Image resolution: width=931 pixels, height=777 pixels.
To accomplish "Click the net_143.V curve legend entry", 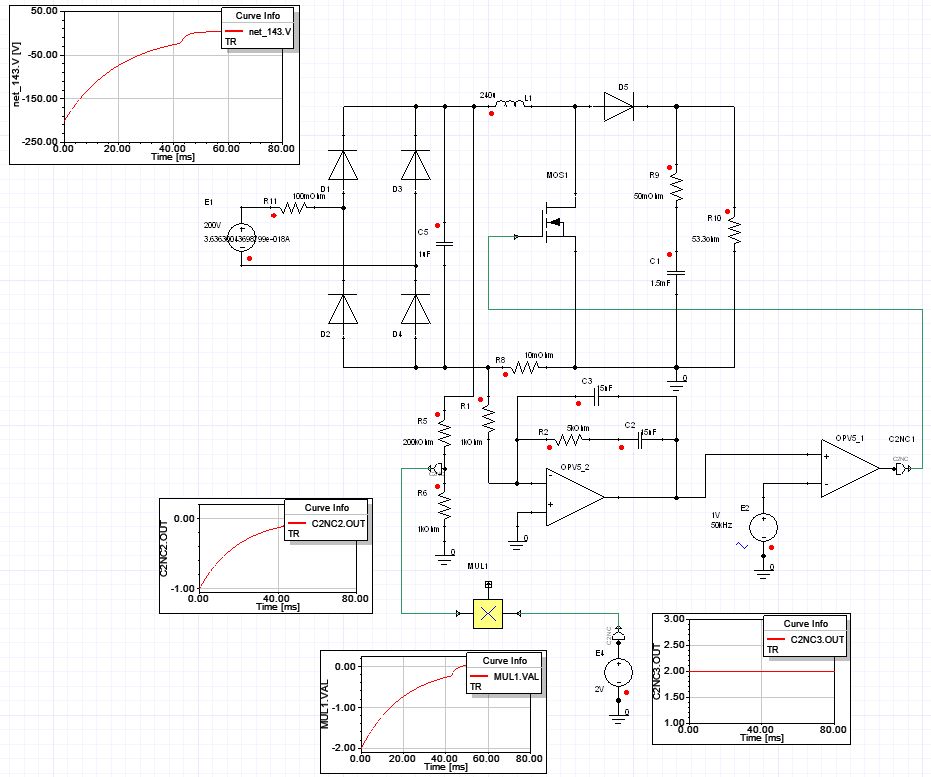I will point(258,31).
